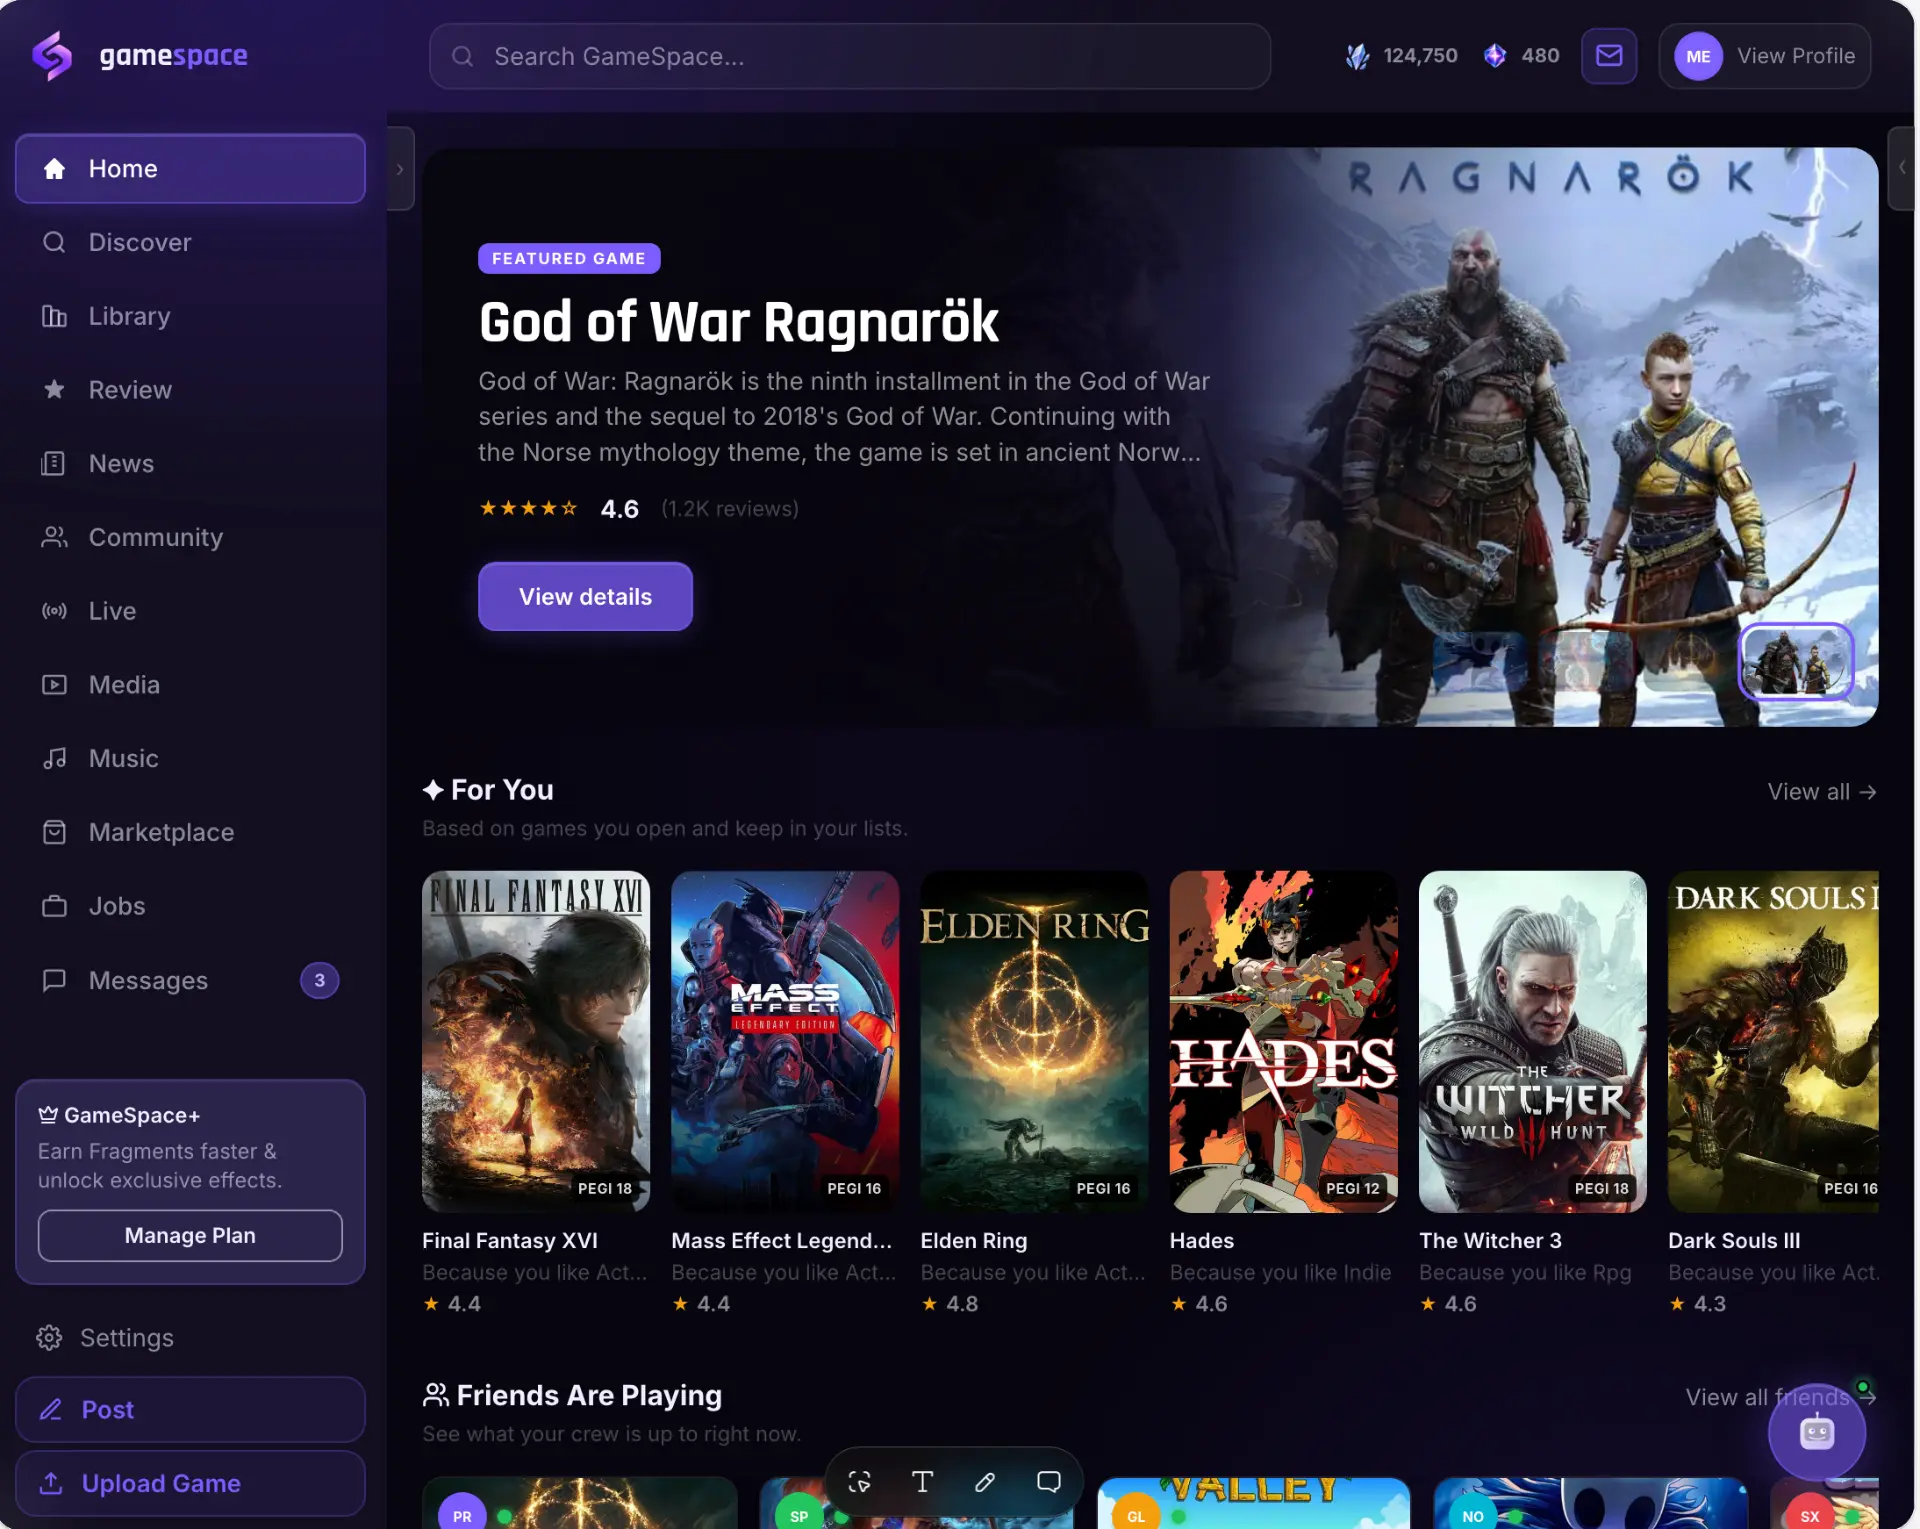Open the Elden Ring game card

click(1034, 1092)
